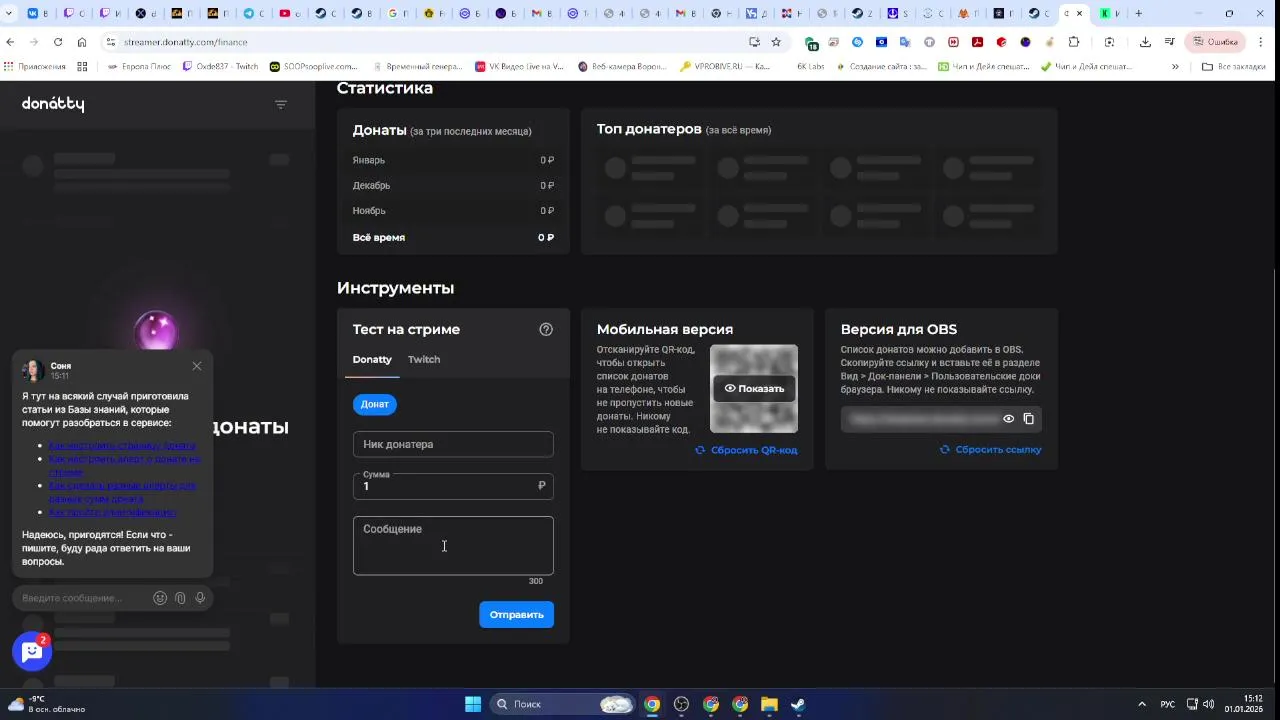Click Сбросить ссылку to reset the OBS link

(x=990, y=450)
